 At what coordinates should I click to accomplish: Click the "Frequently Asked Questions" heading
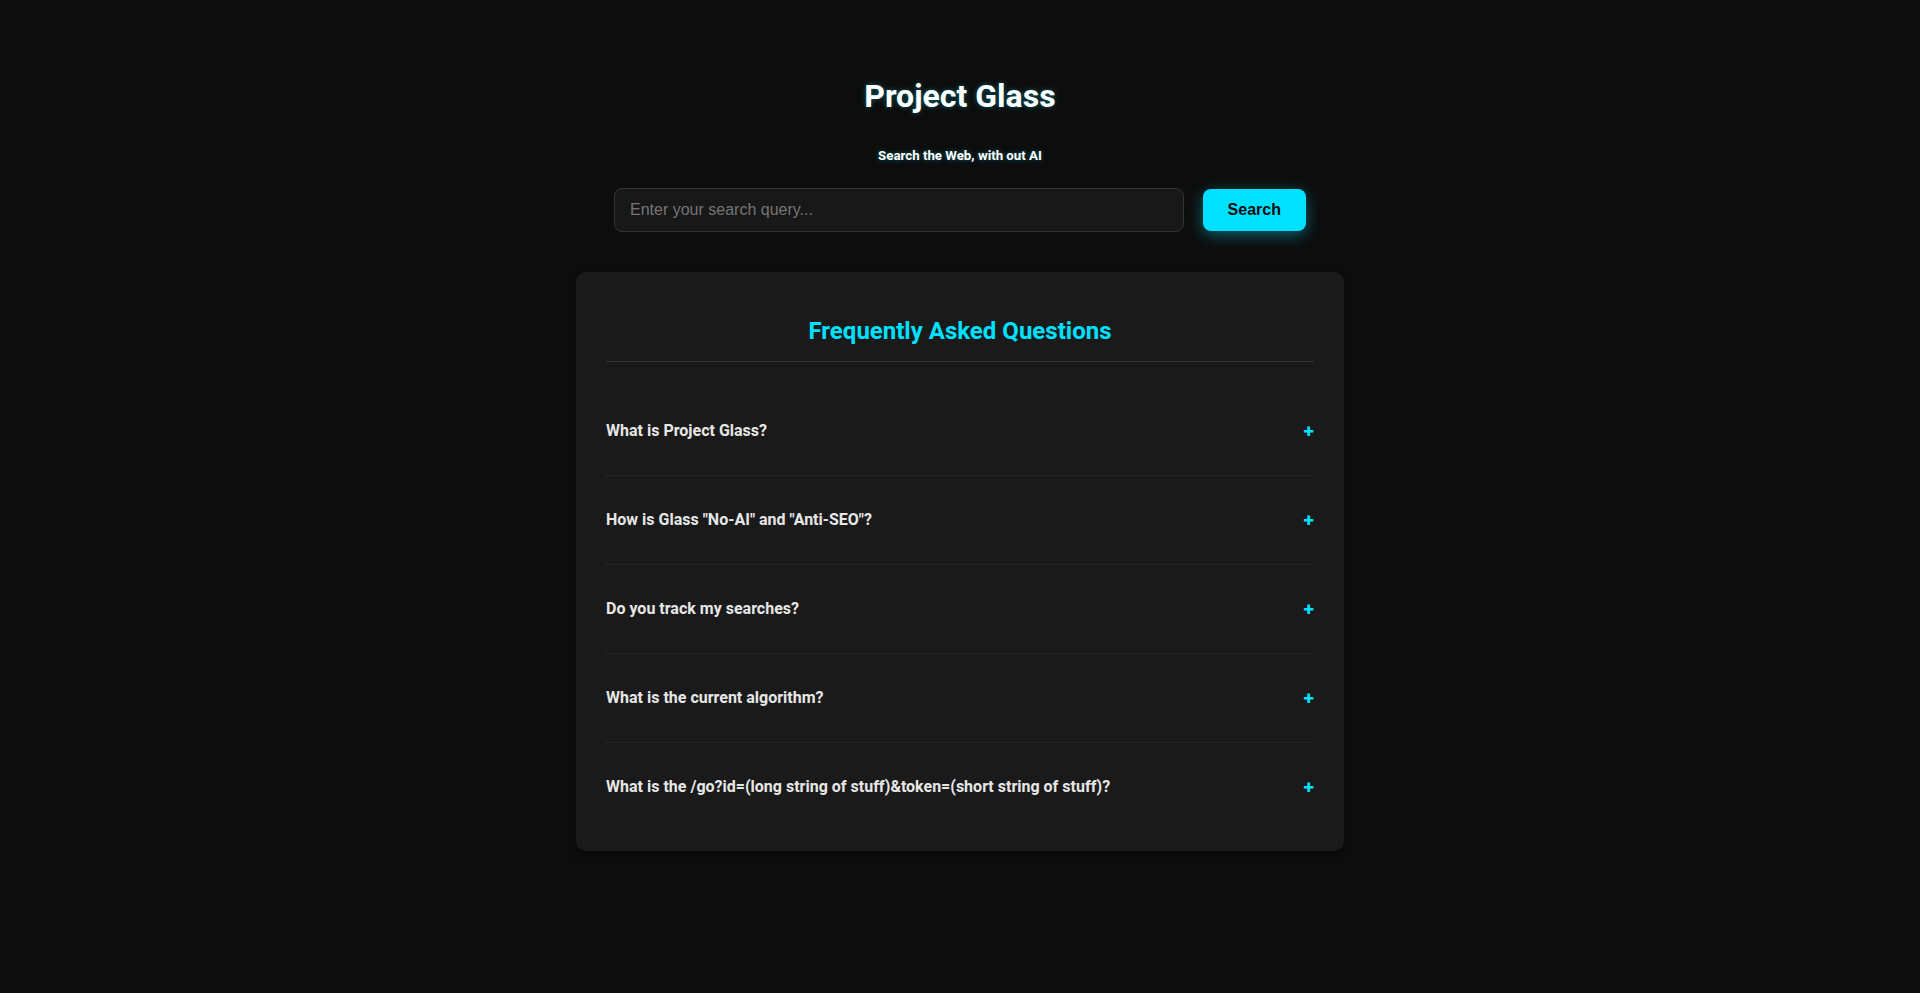(959, 331)
